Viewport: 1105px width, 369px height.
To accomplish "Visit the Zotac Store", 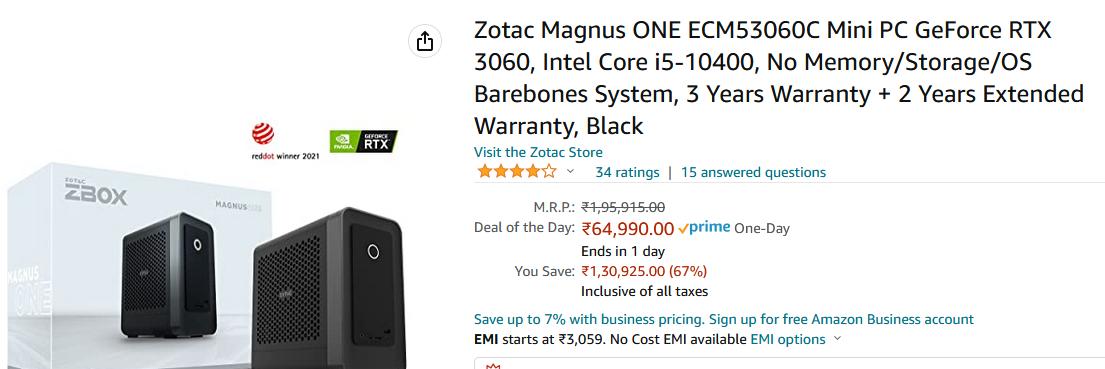I will coord(538,152).
